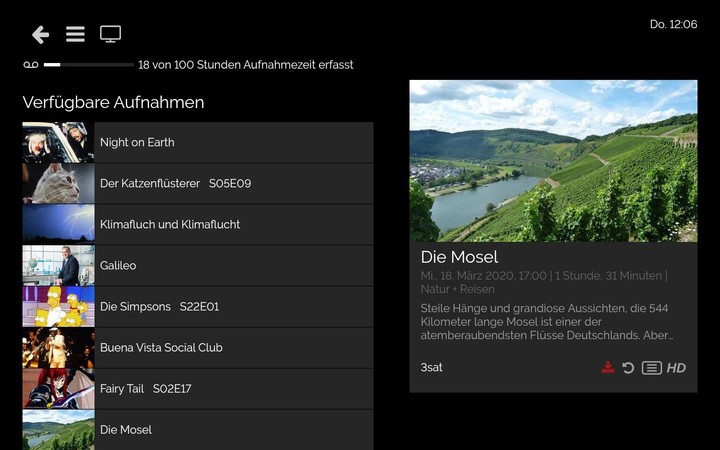Click the large Mosel river preview image
Viewport: 720px width, 450px height.
(x=553, y=161)
